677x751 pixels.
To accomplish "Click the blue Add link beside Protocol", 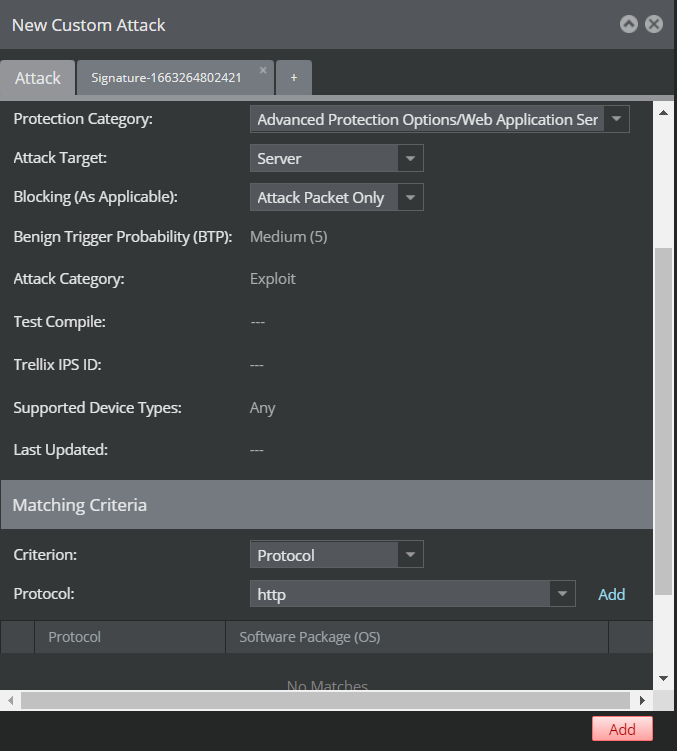I will click(x=611, y=594).
